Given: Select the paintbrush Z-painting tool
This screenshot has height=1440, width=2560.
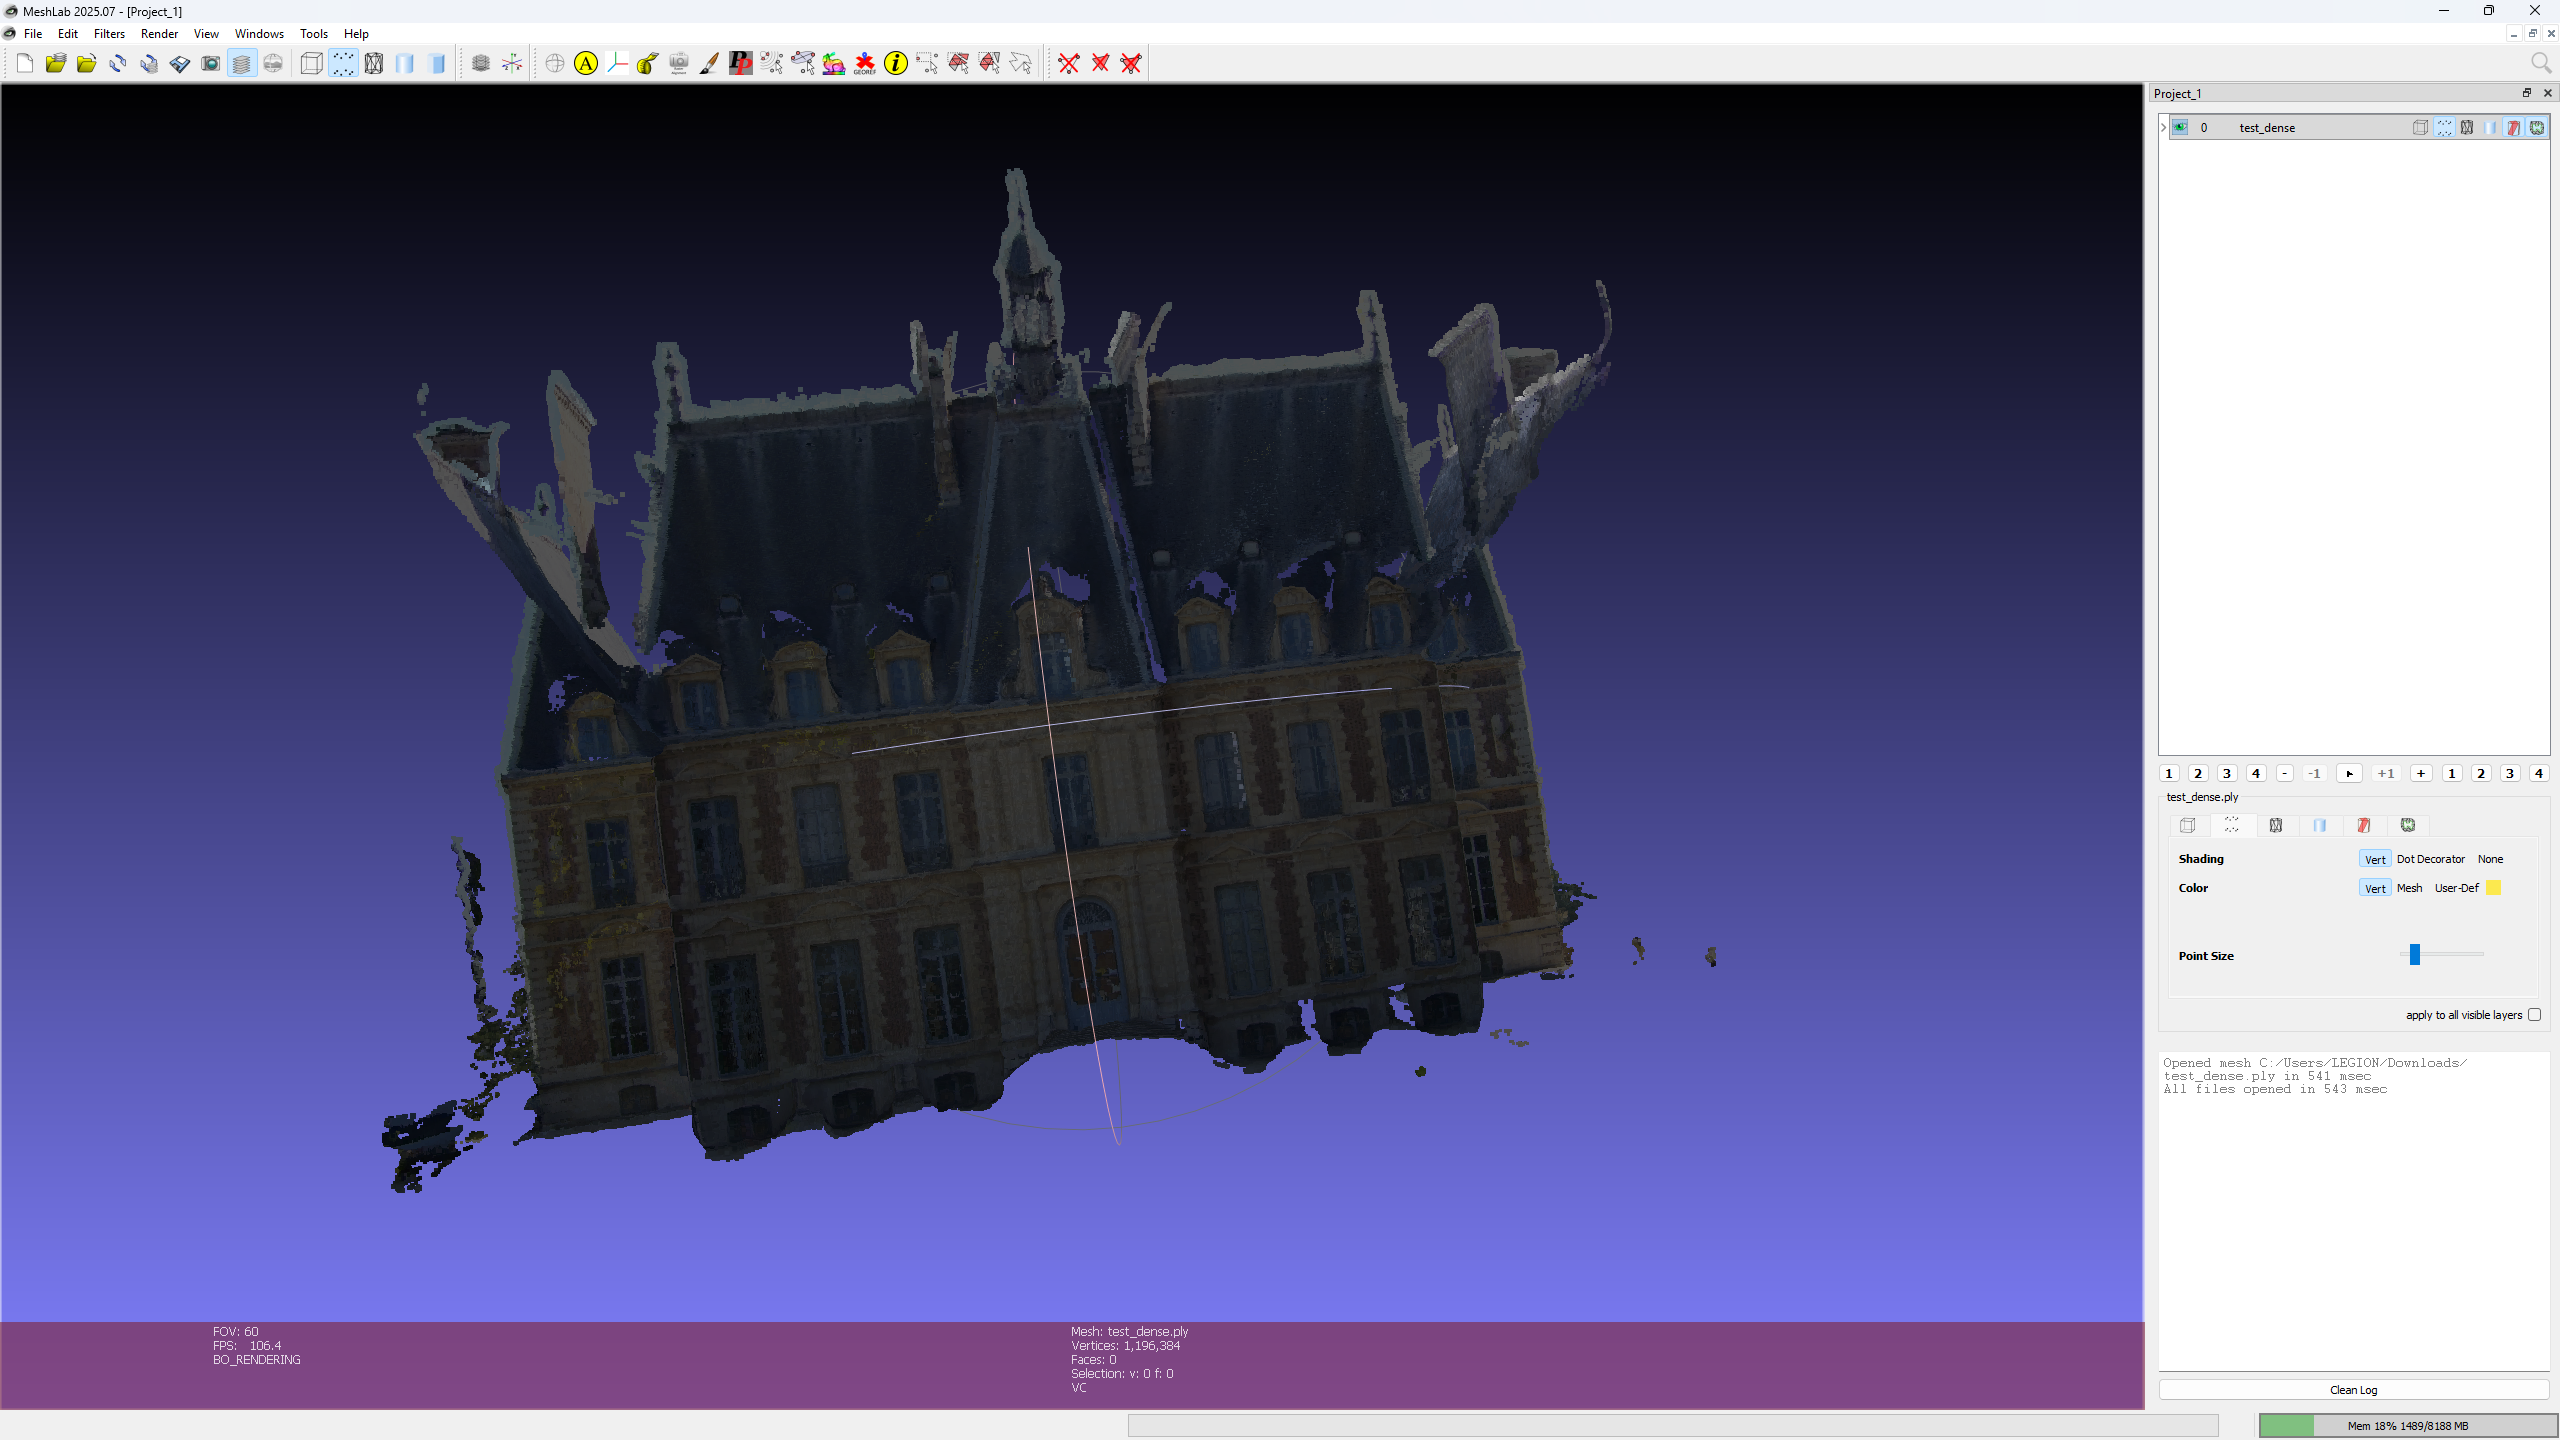Looking at the screenshot, I should pyautogui.click(x=709, y=64).
